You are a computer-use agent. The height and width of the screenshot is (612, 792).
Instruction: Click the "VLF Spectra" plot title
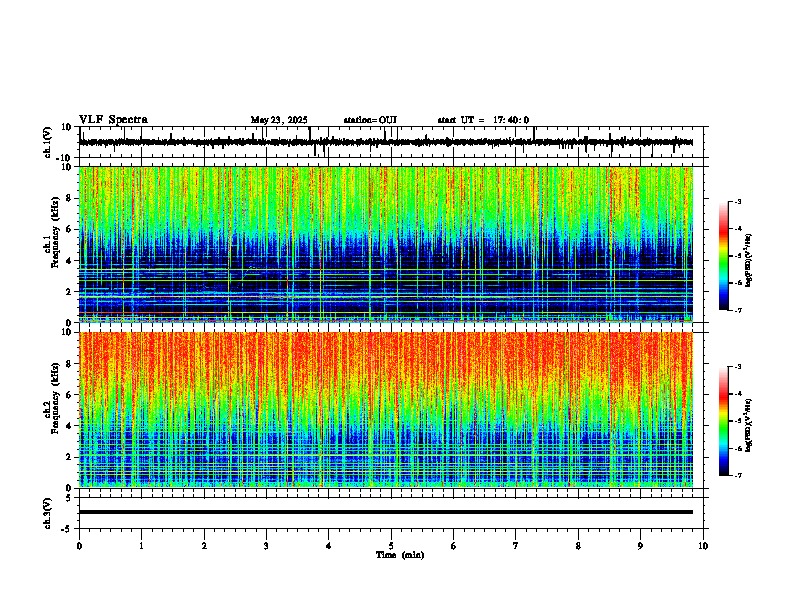[x=113, y=120]
